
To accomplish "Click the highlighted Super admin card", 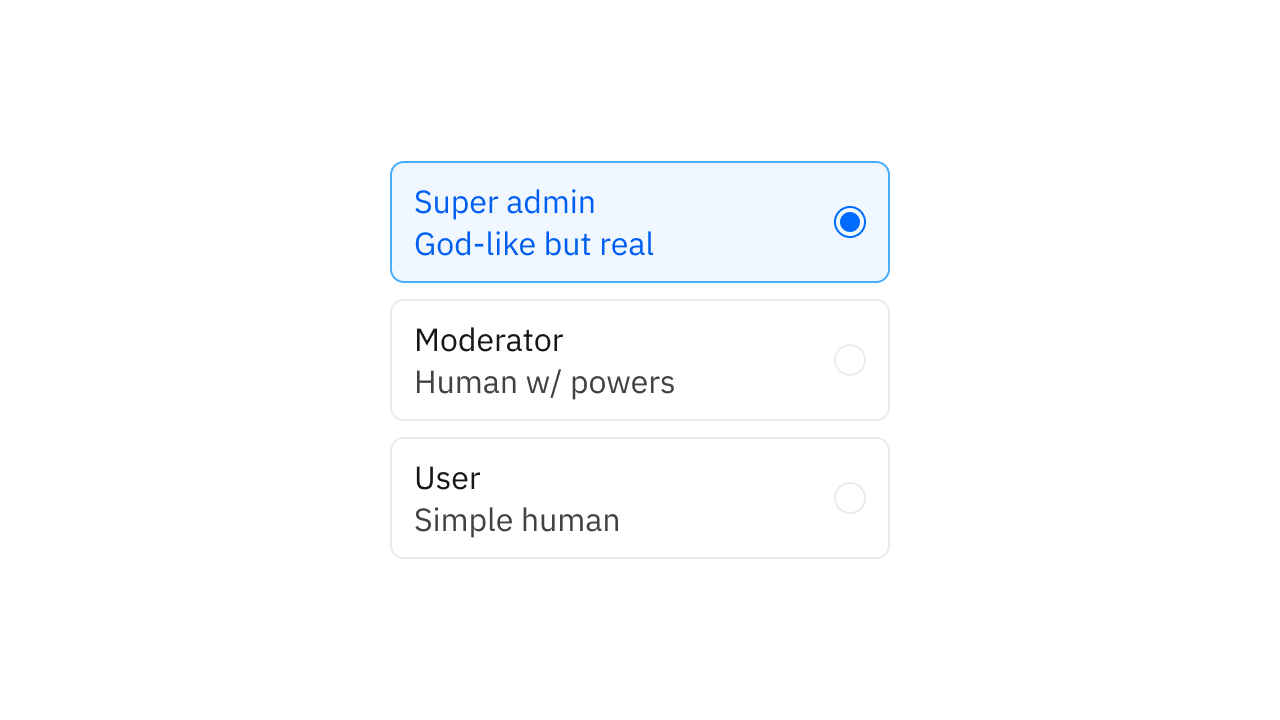I will coord(640,222).
